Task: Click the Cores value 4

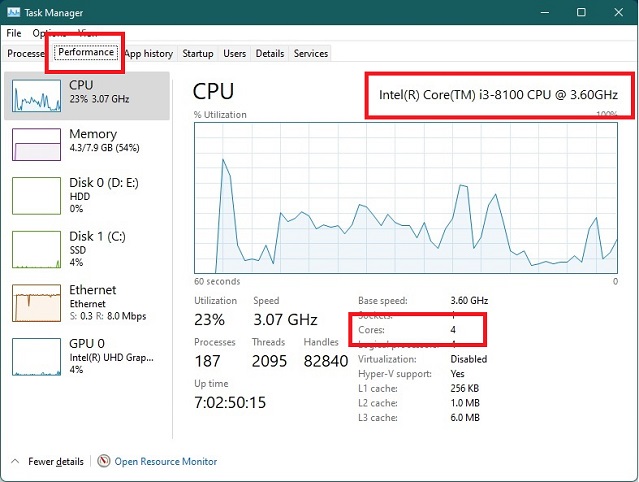Action: coord(453,330)
